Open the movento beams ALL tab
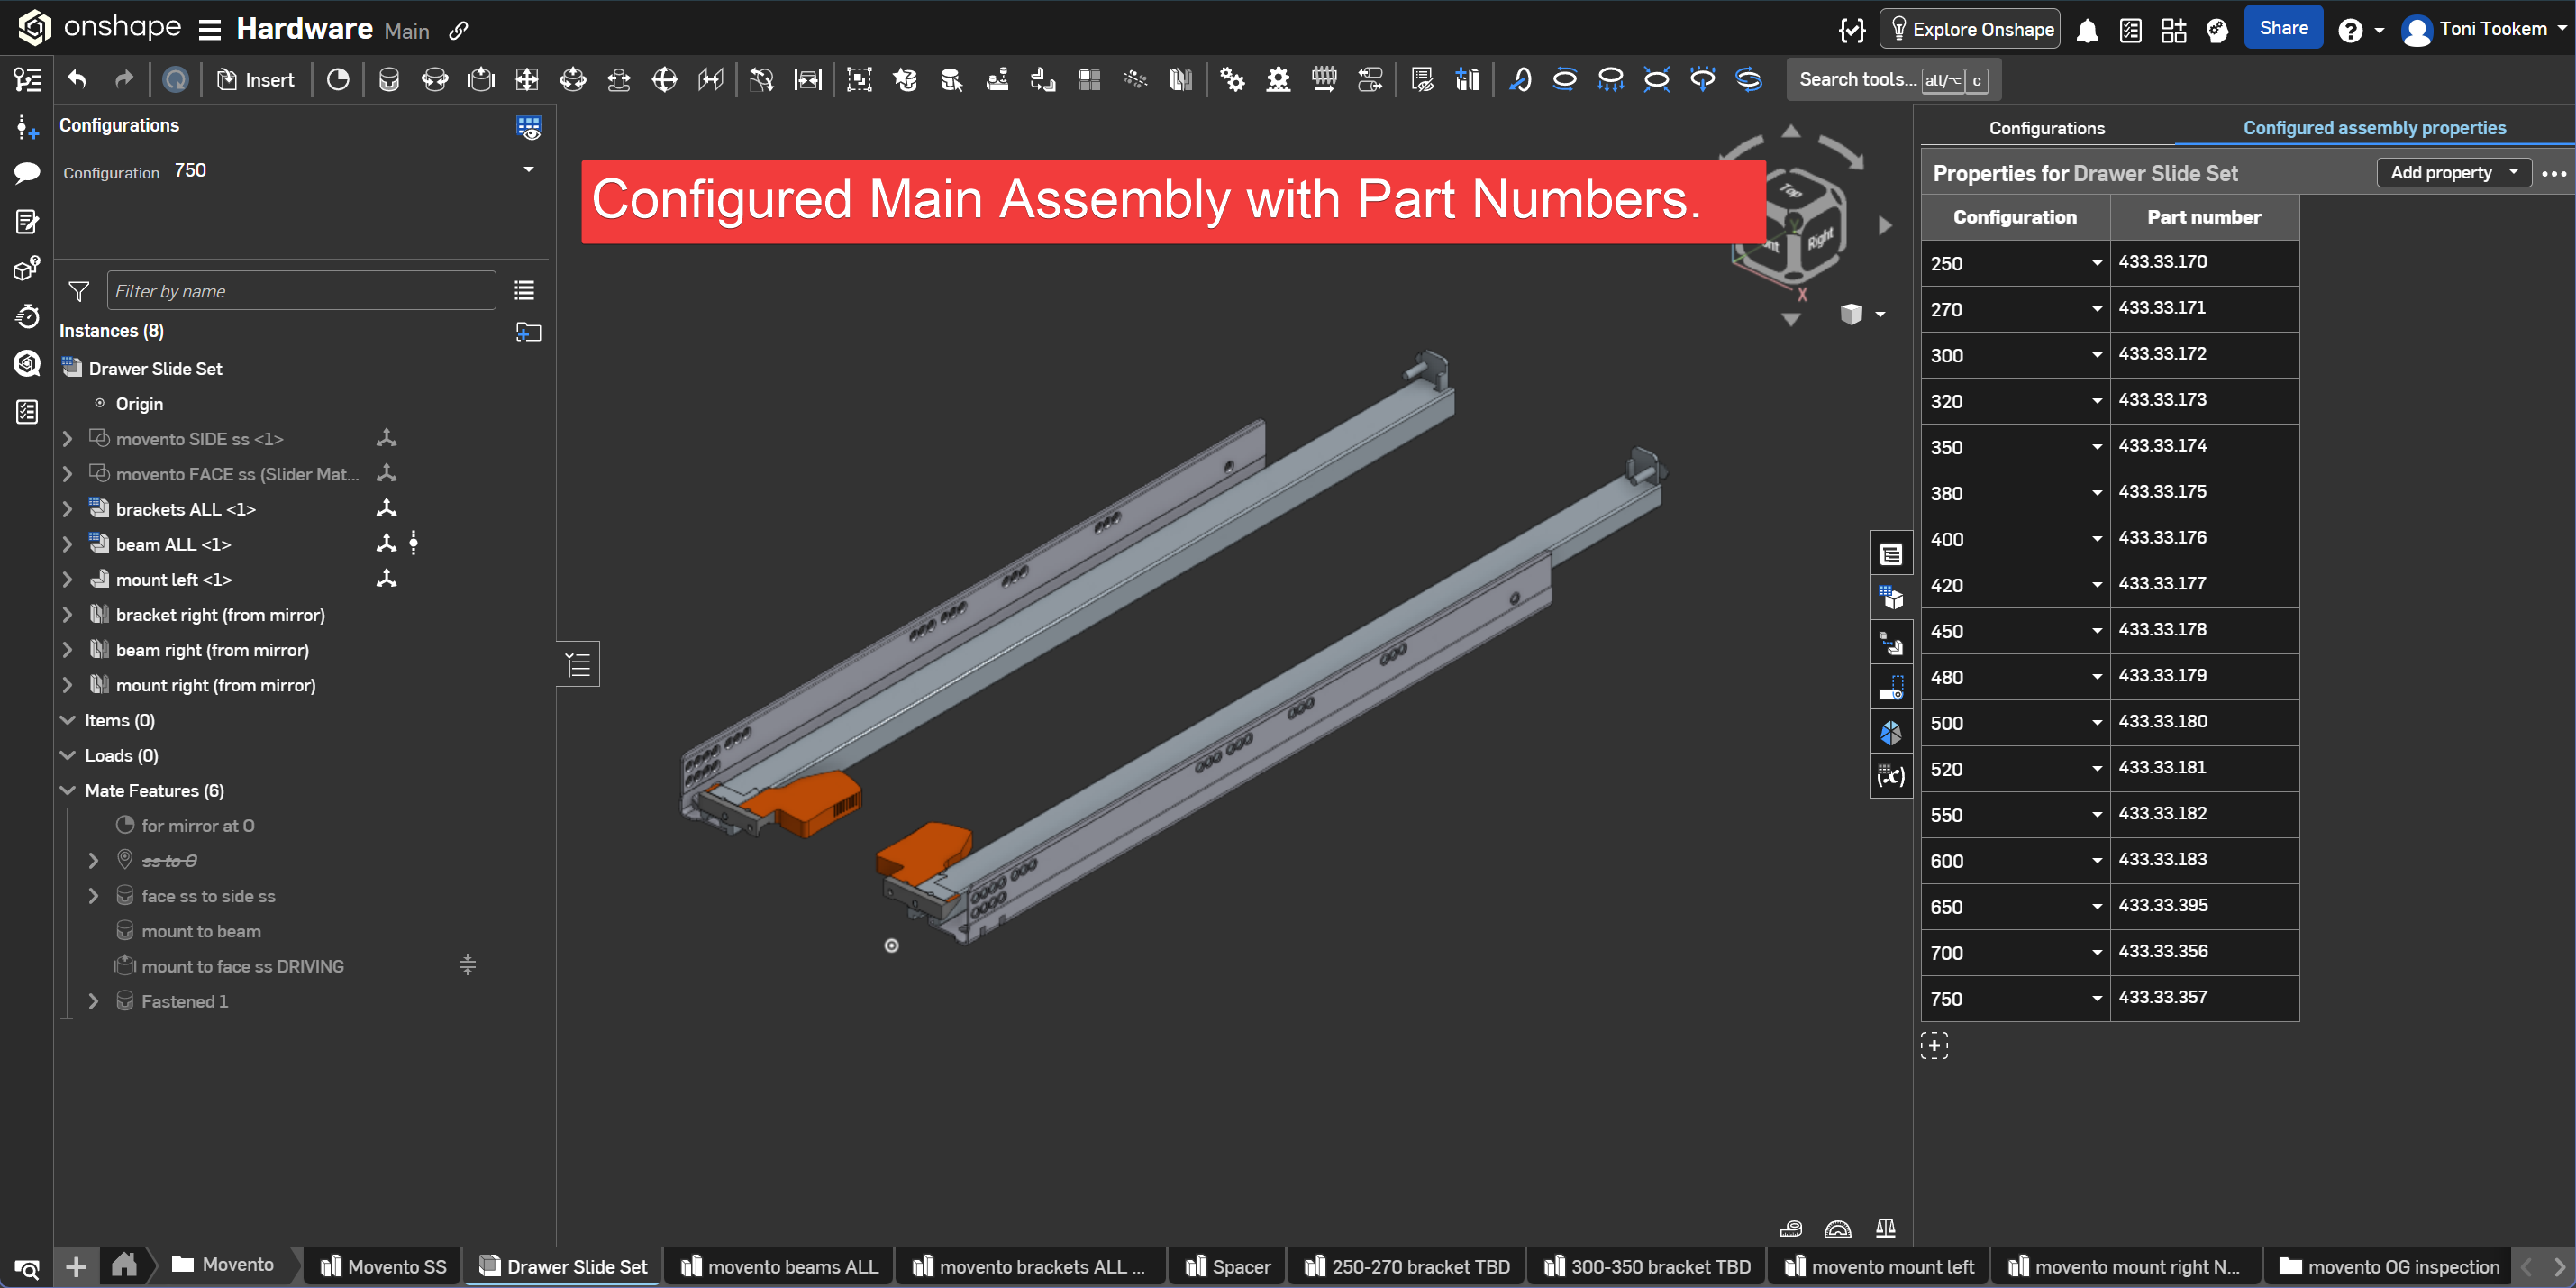The height and width of the screenshot is (1288, 2576). (780, 1266)
